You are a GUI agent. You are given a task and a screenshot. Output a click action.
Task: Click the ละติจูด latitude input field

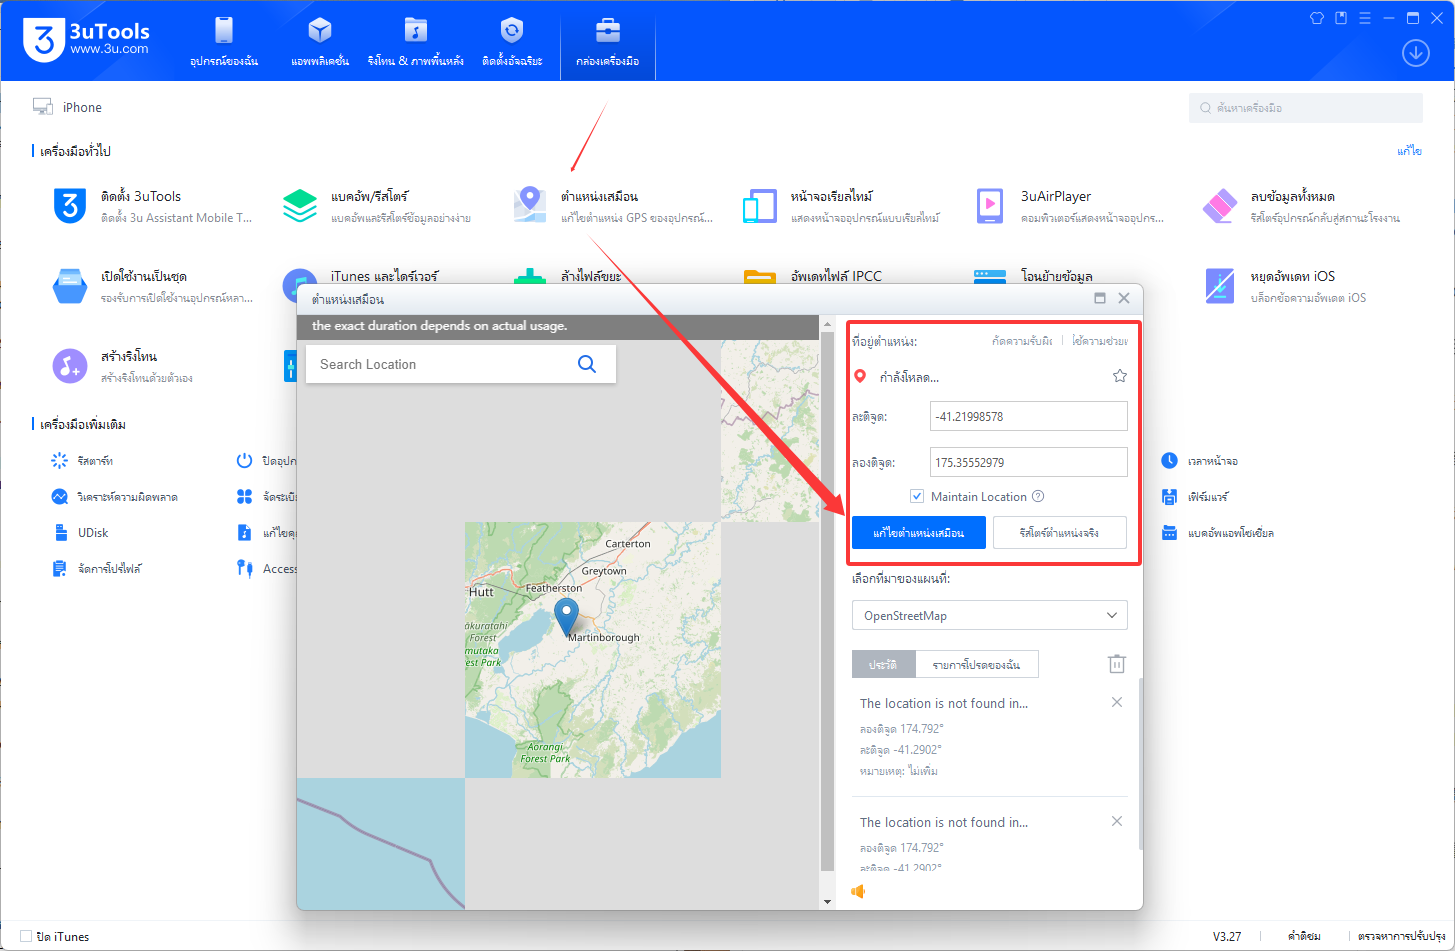coord(1029,416)
